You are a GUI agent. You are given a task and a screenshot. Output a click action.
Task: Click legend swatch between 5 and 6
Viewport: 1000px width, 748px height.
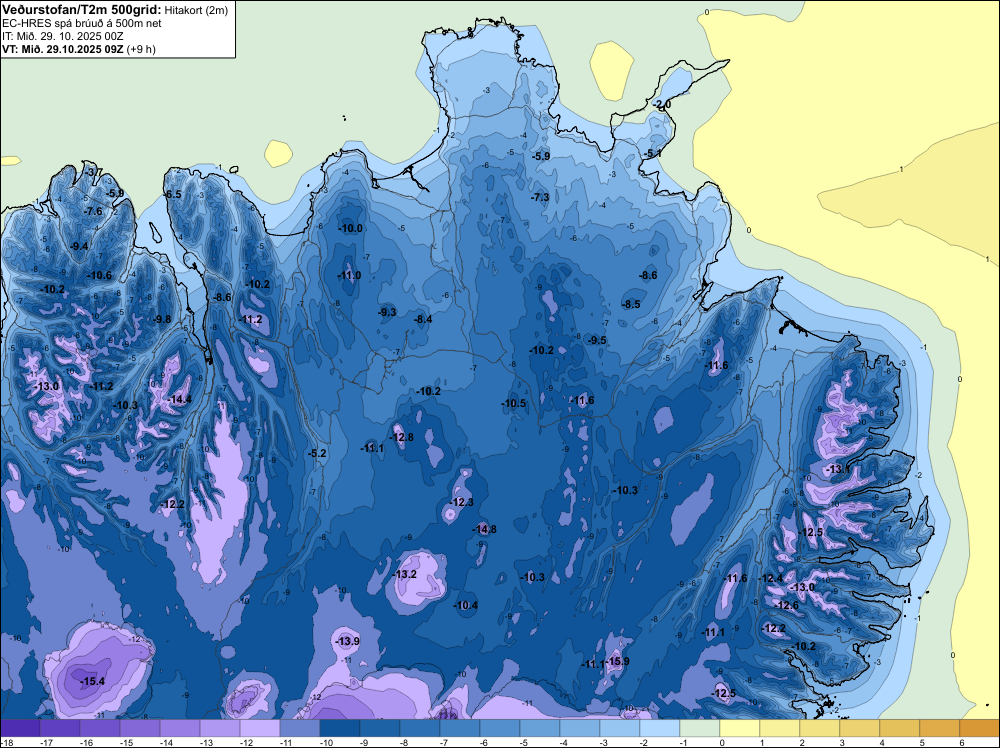[939, 728]
